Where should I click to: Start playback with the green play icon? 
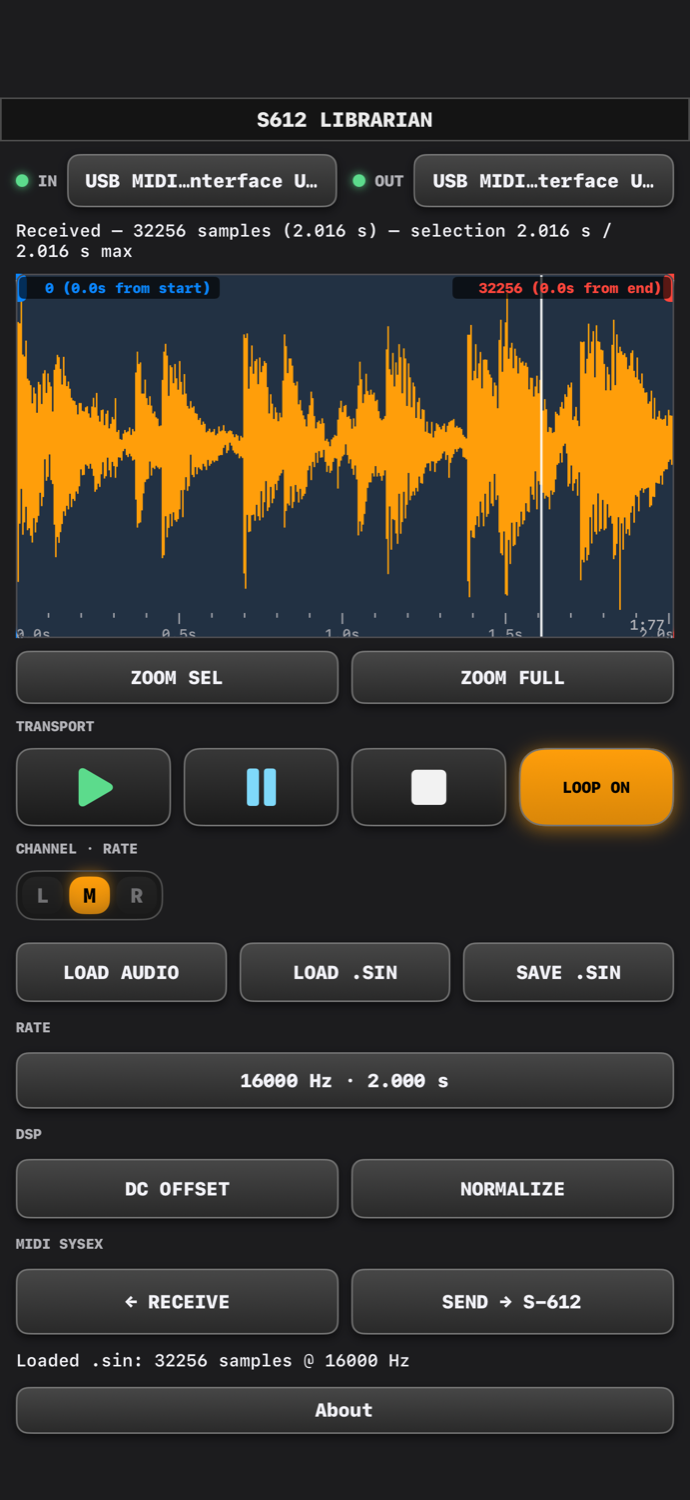click(x=94, y=787)
